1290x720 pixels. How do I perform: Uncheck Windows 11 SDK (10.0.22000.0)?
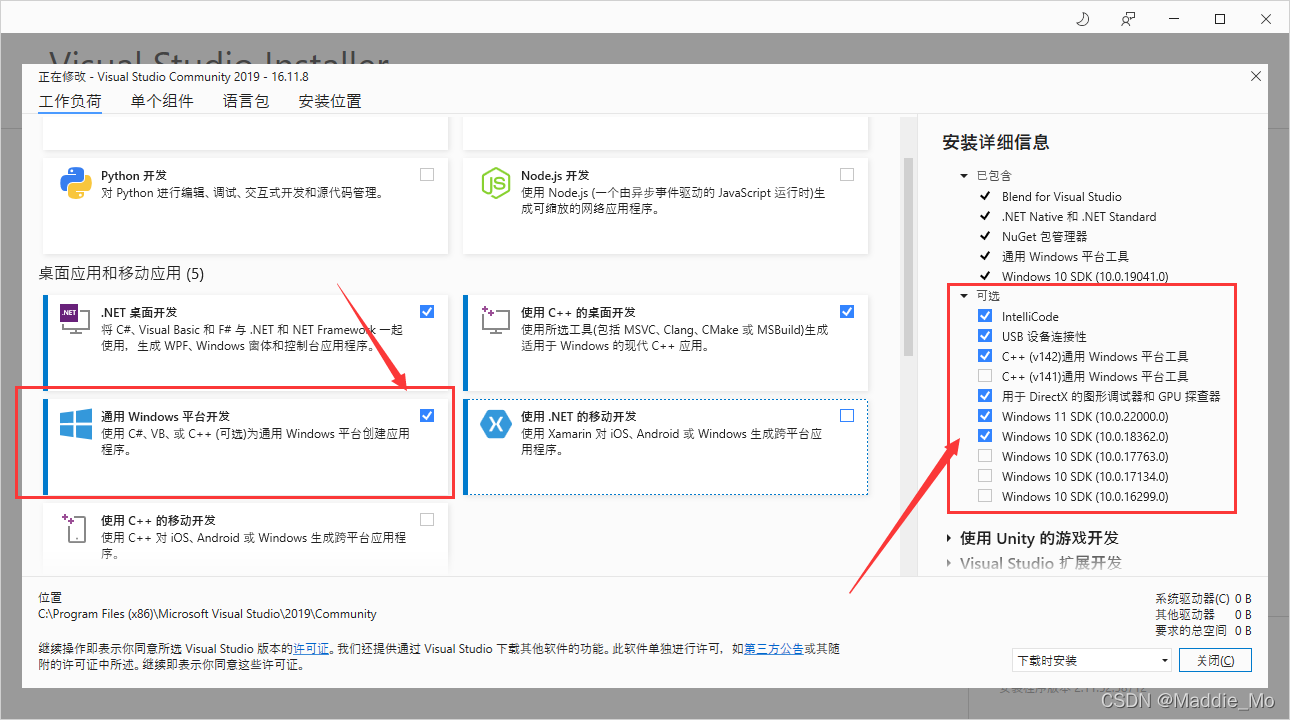click(x=985, y=416)
